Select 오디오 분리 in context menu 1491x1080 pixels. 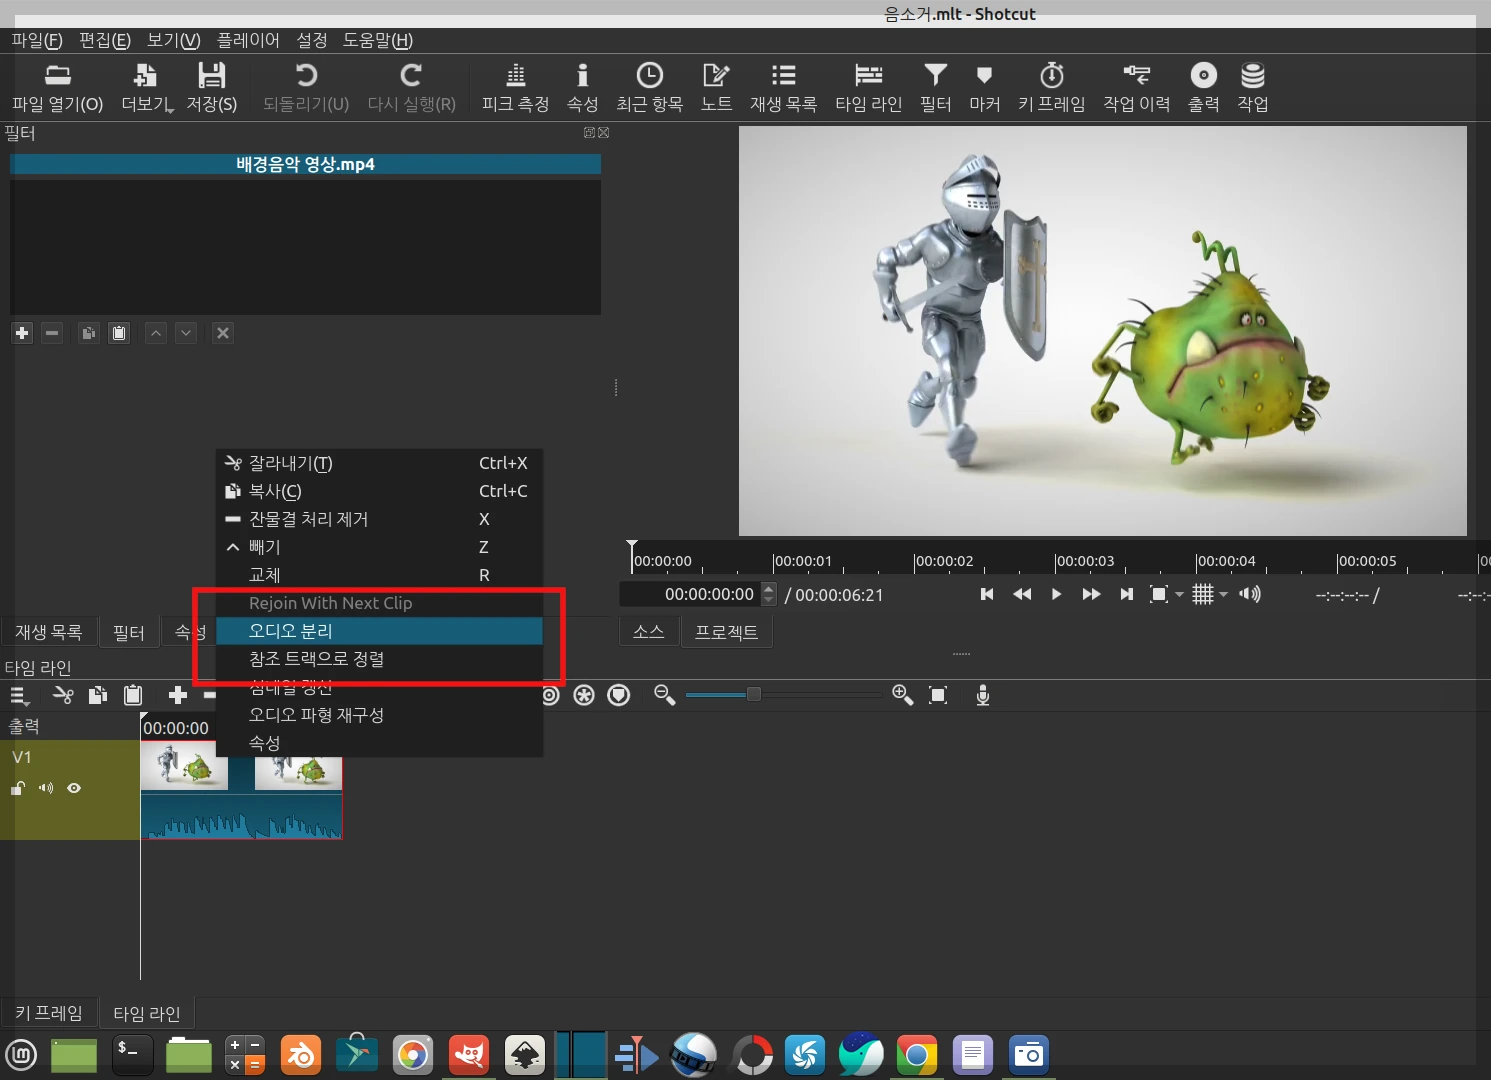coord(380,631)
